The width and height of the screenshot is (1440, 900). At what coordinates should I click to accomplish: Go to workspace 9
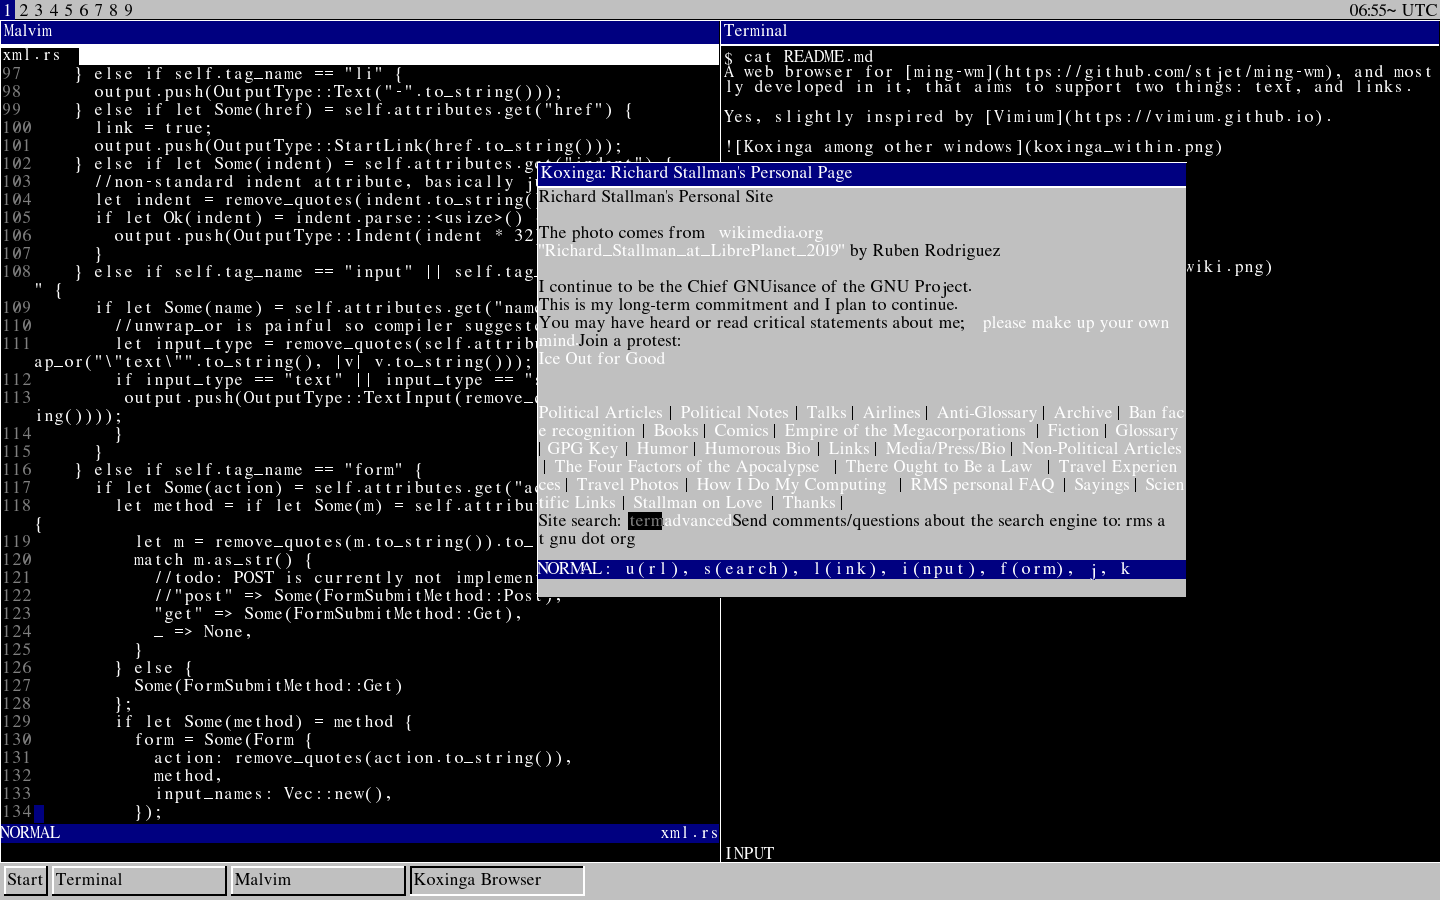pyautogui.click(x=128, y=10)
